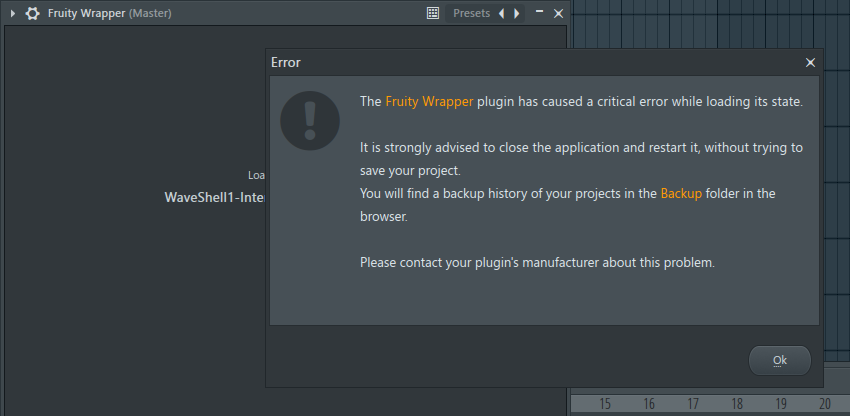This screenshot has height=416, width=850.
Task: Click bar 16 on the timeline ruler
Action: click(x=649, y=404)
